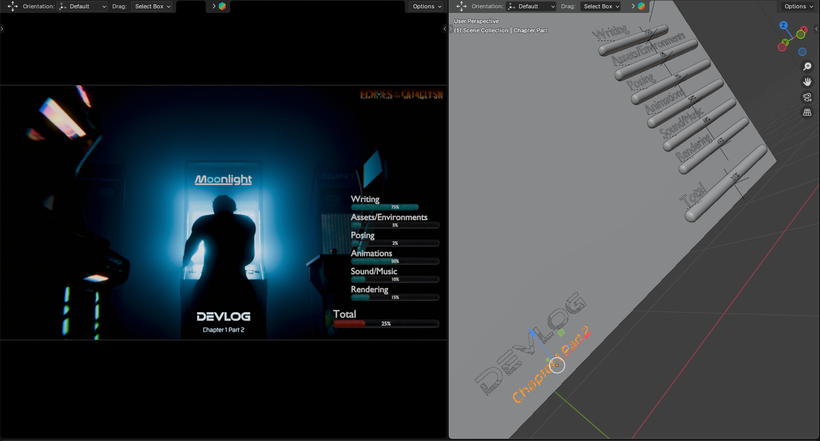Viewport: 820px width, 441px height.
Task: Click the Animations 50% progress bar in render
Action: click(x=395, y=261)
